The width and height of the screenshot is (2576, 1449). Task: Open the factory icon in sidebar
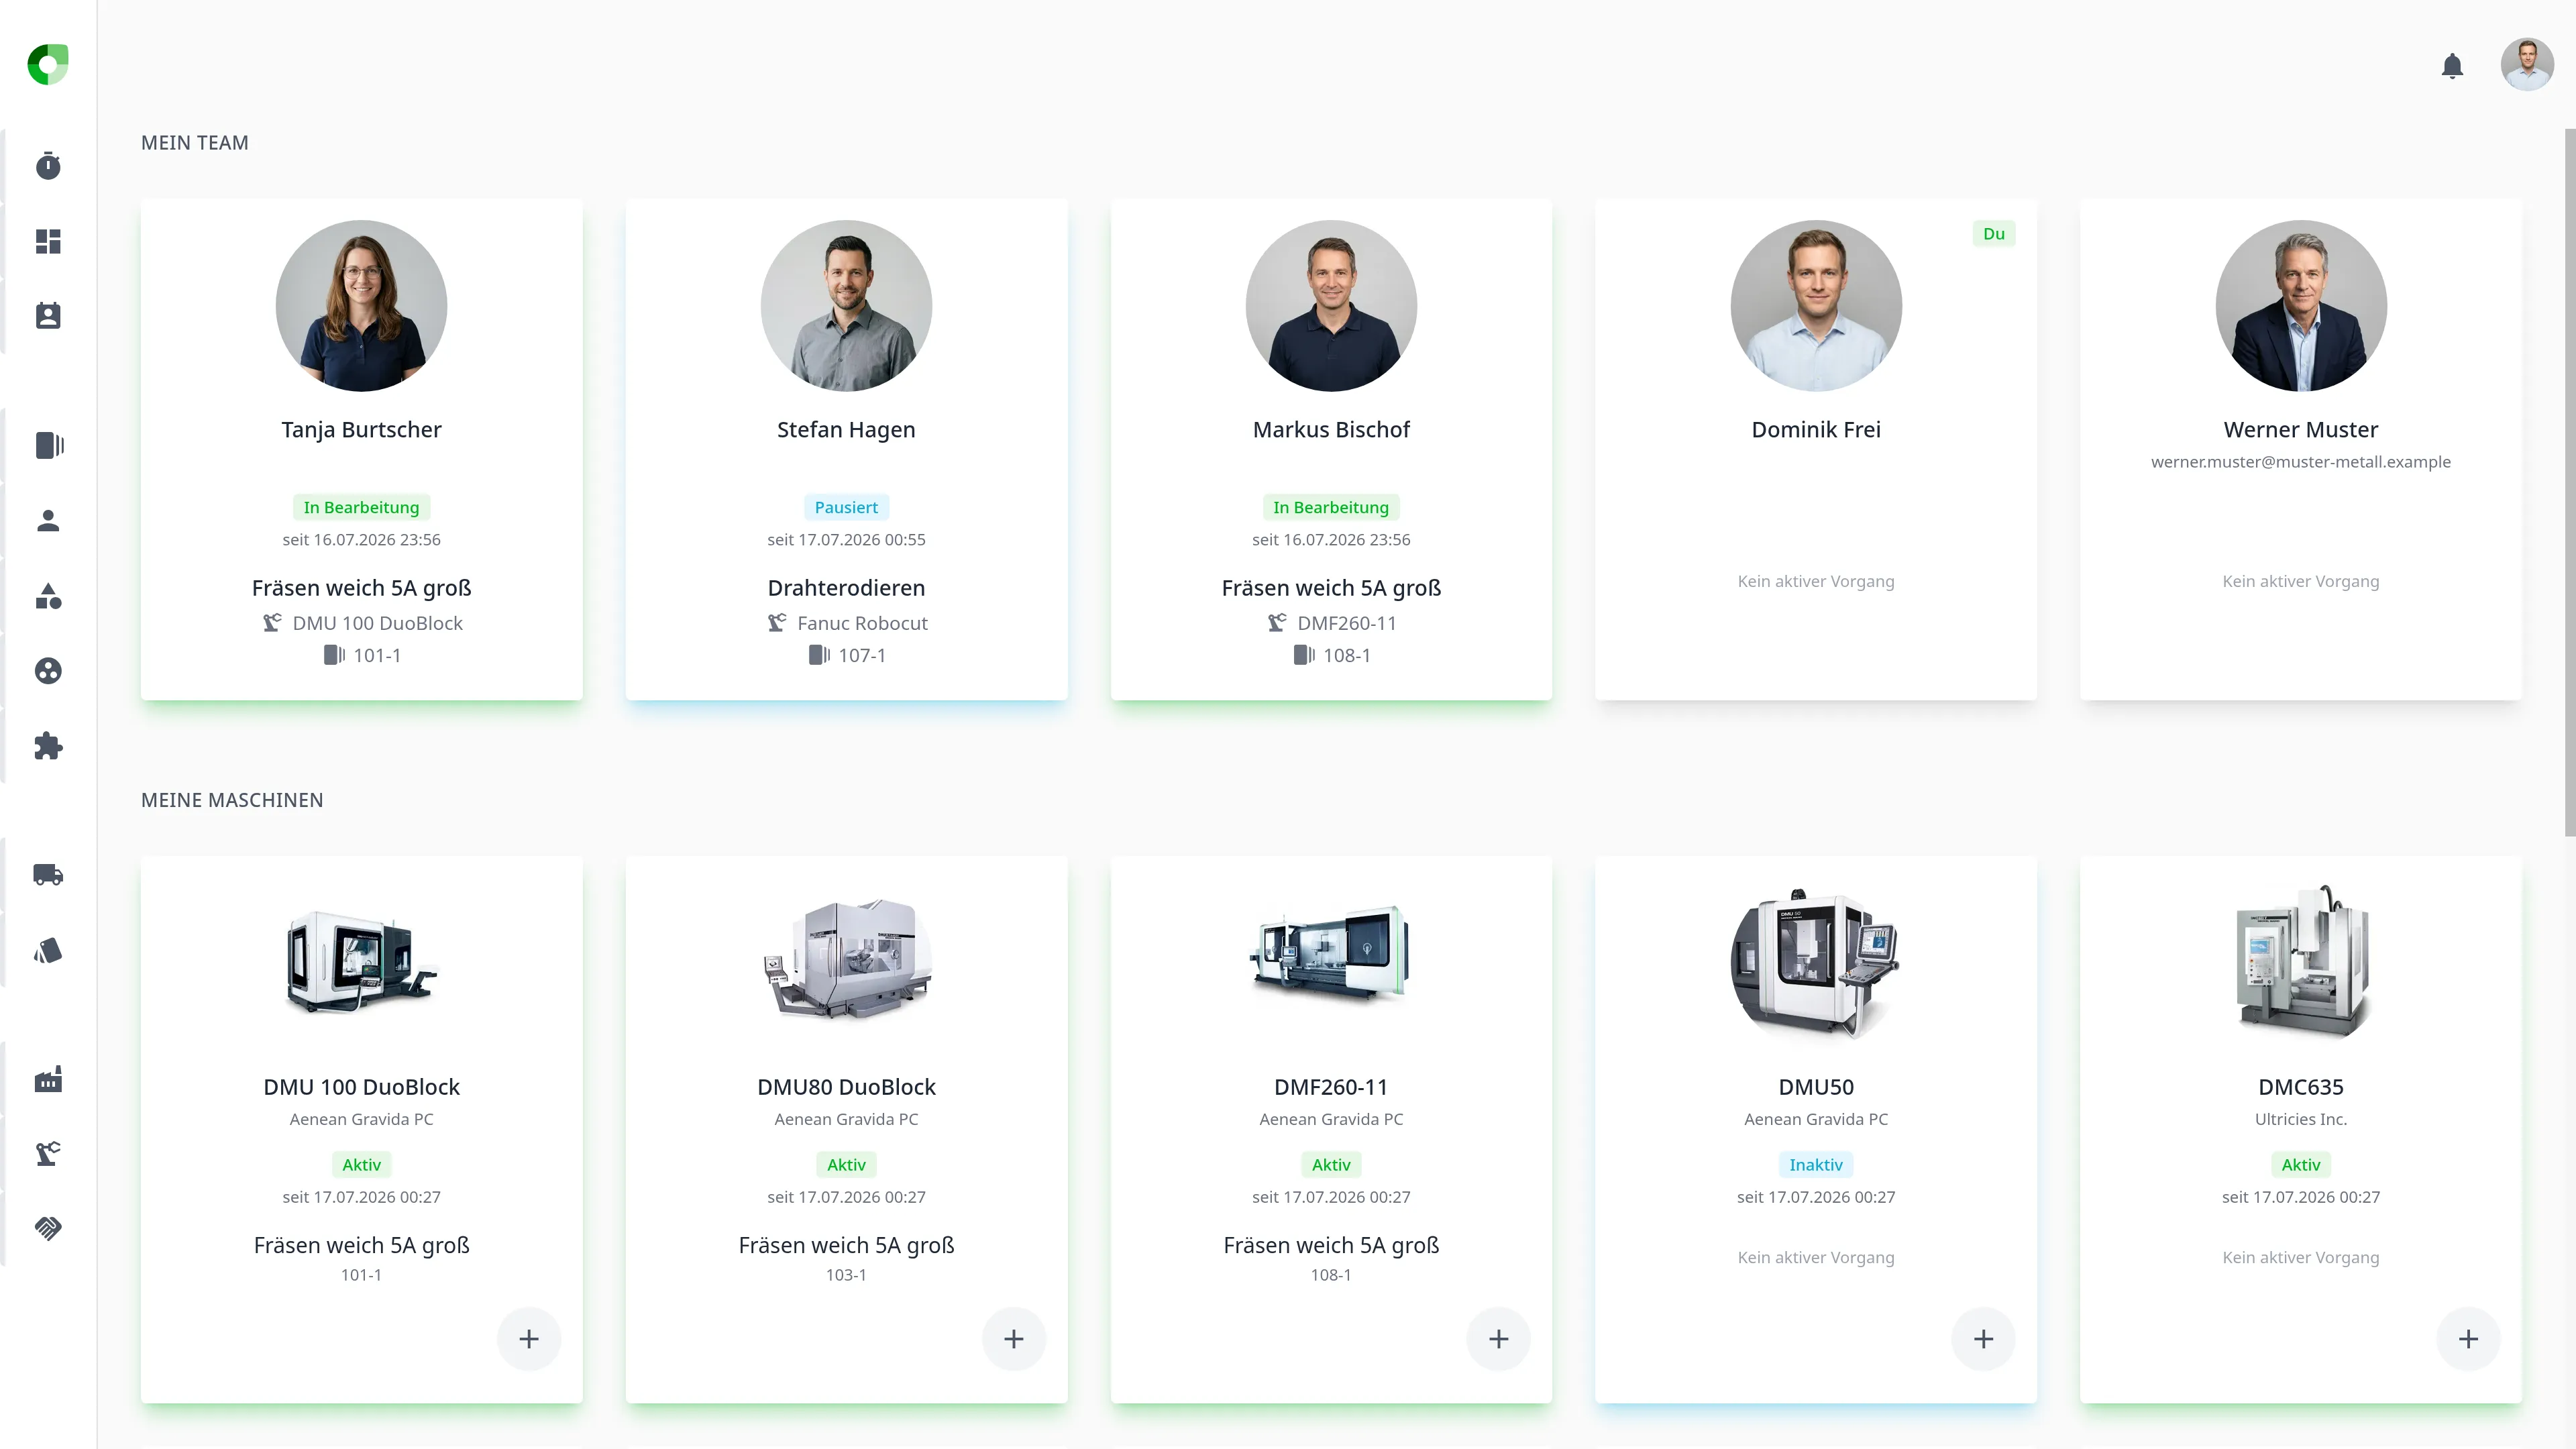coord(48,1079)
